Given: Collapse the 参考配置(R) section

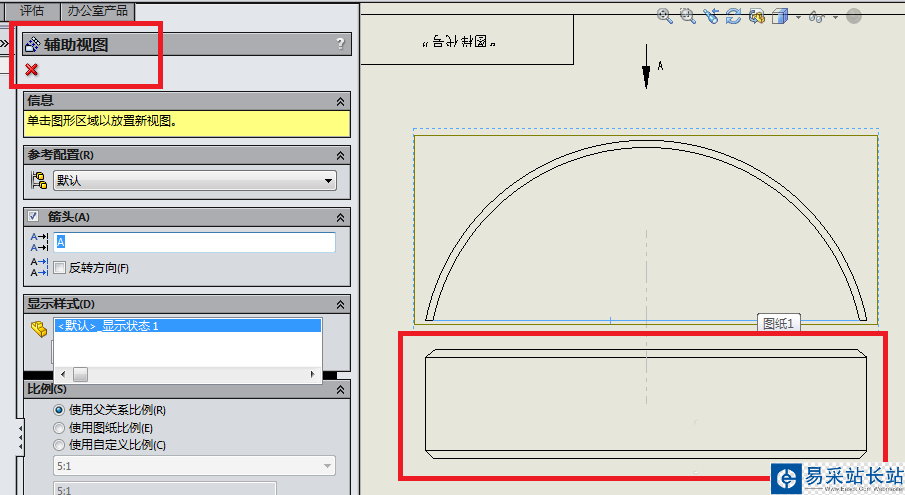Looking at the screenshot, I should (x=341, y=156).
